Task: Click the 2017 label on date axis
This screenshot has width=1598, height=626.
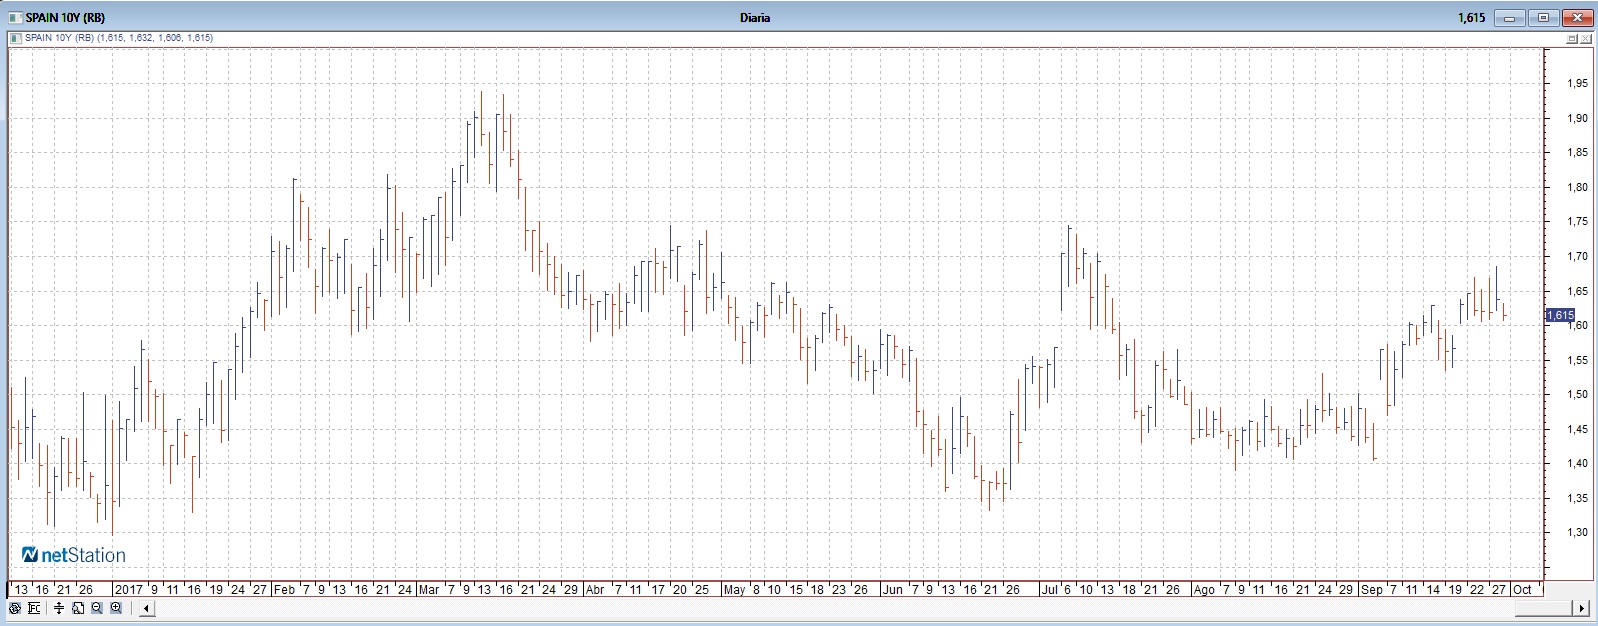Action: pyautogui.click(x=128, y=590)
